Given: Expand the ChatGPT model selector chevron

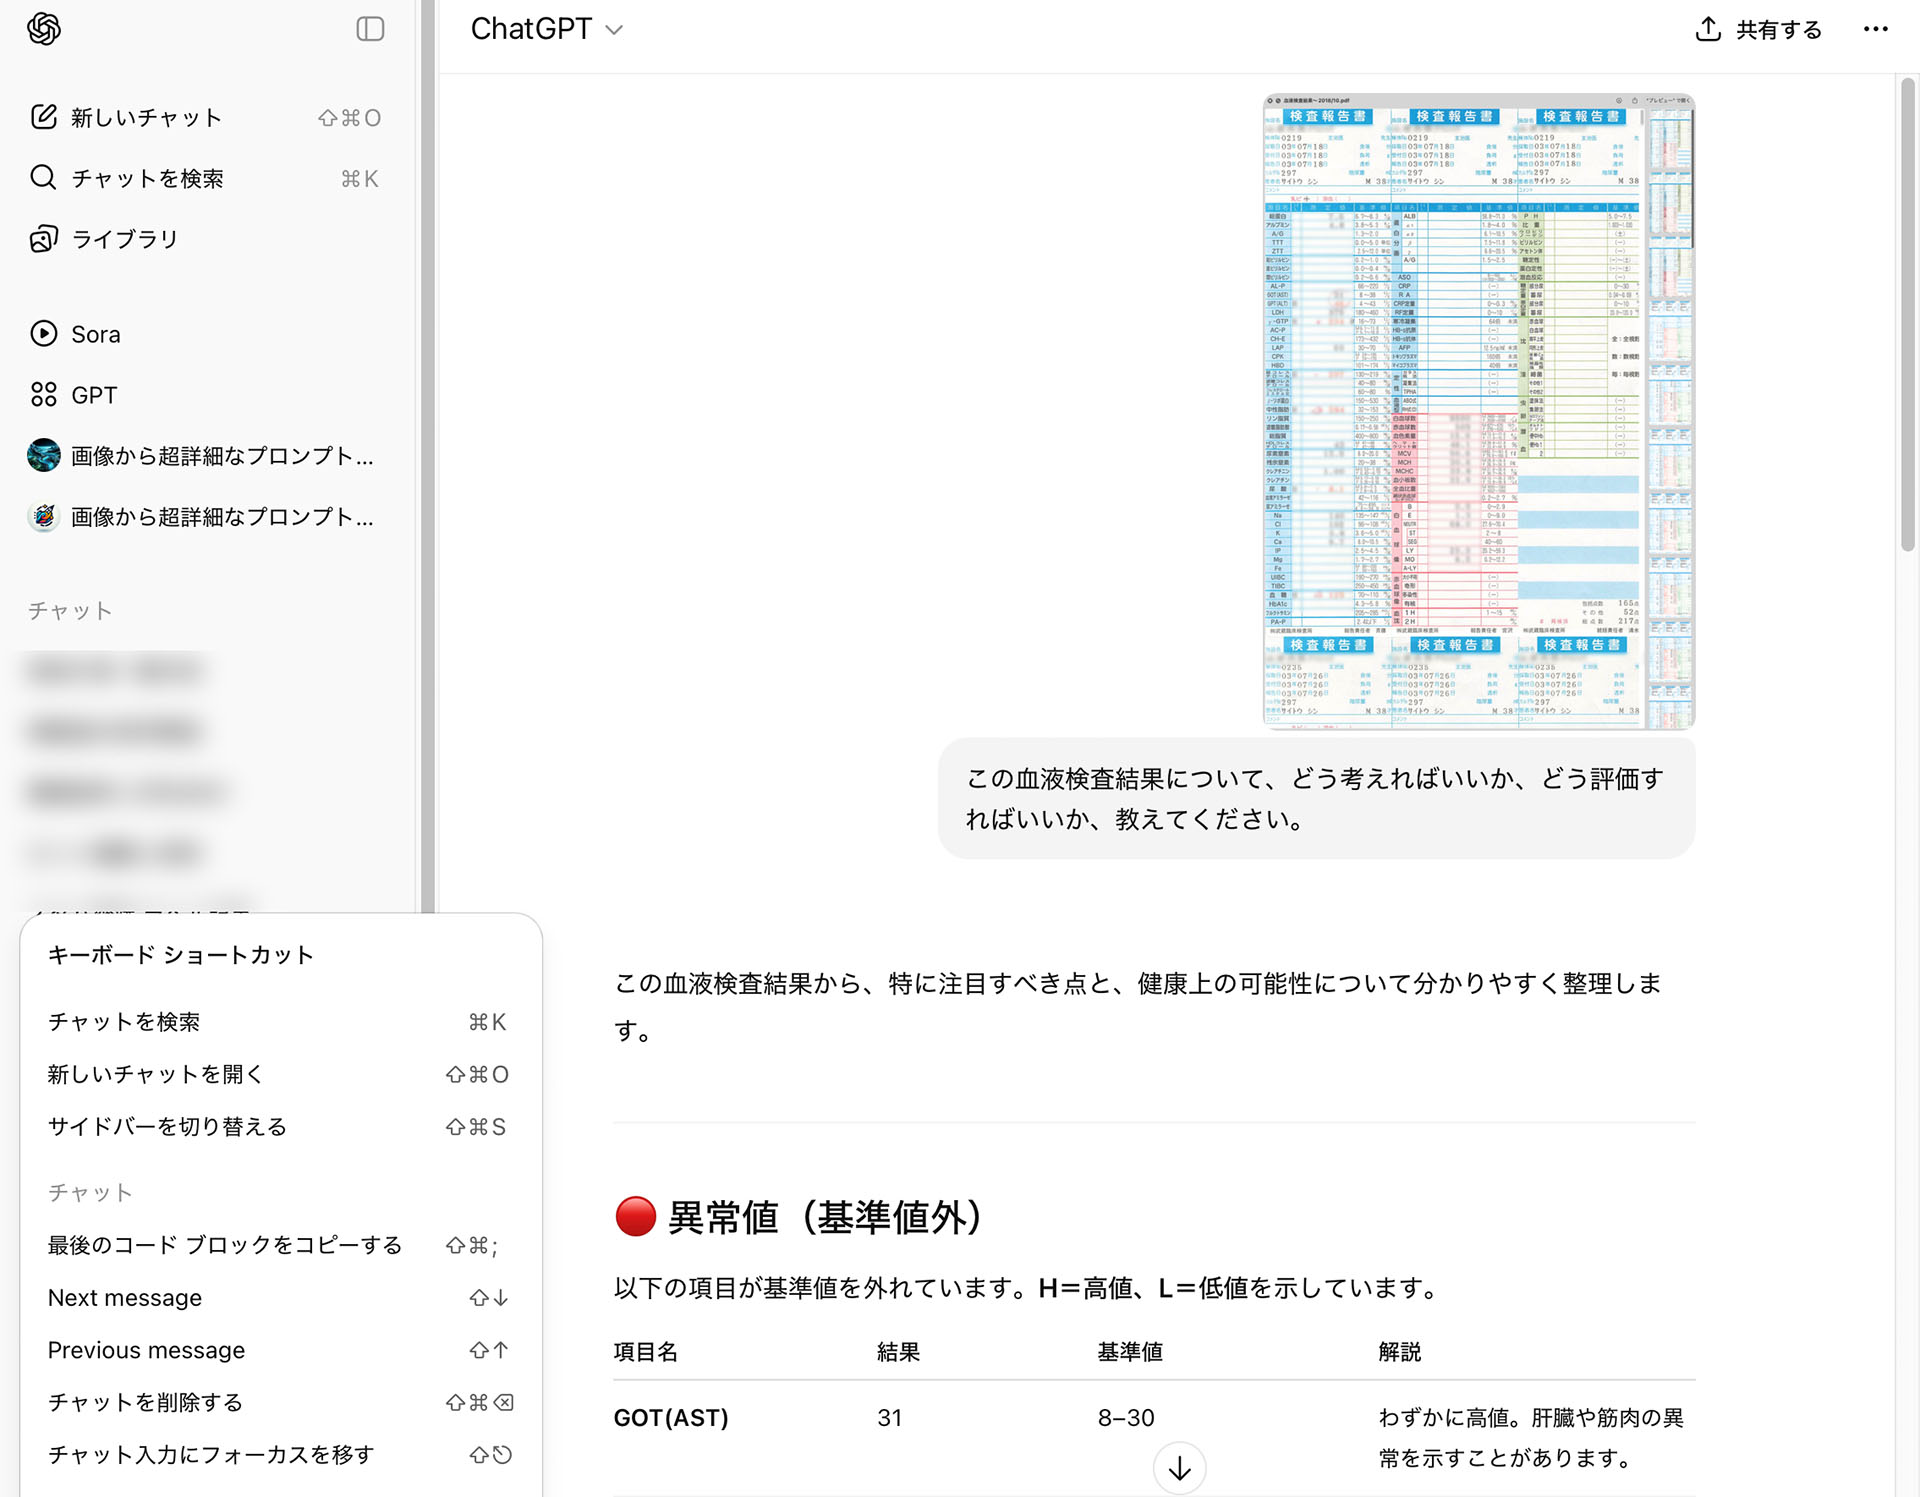Looking at the screenshot, I should coord(615,31).
